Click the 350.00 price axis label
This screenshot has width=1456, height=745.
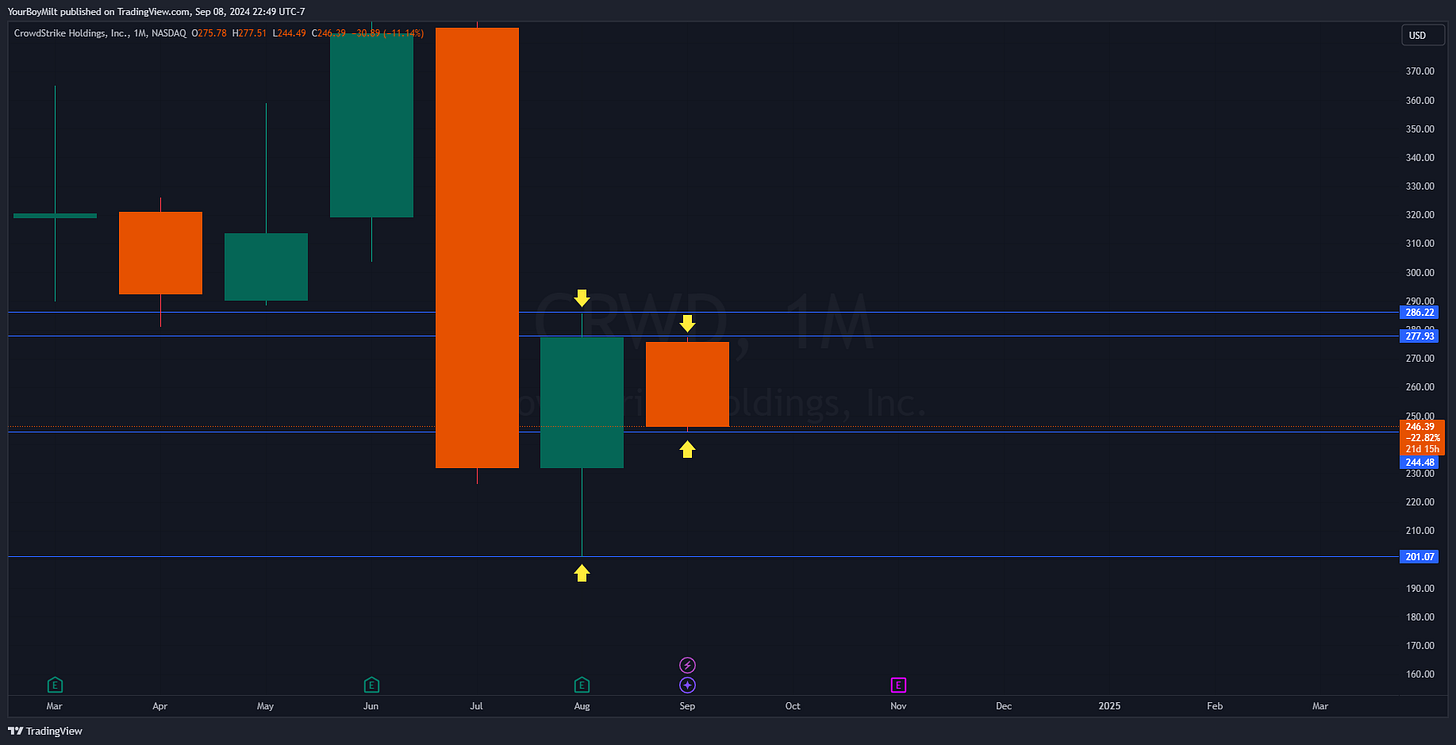[x=1421, y=129]
